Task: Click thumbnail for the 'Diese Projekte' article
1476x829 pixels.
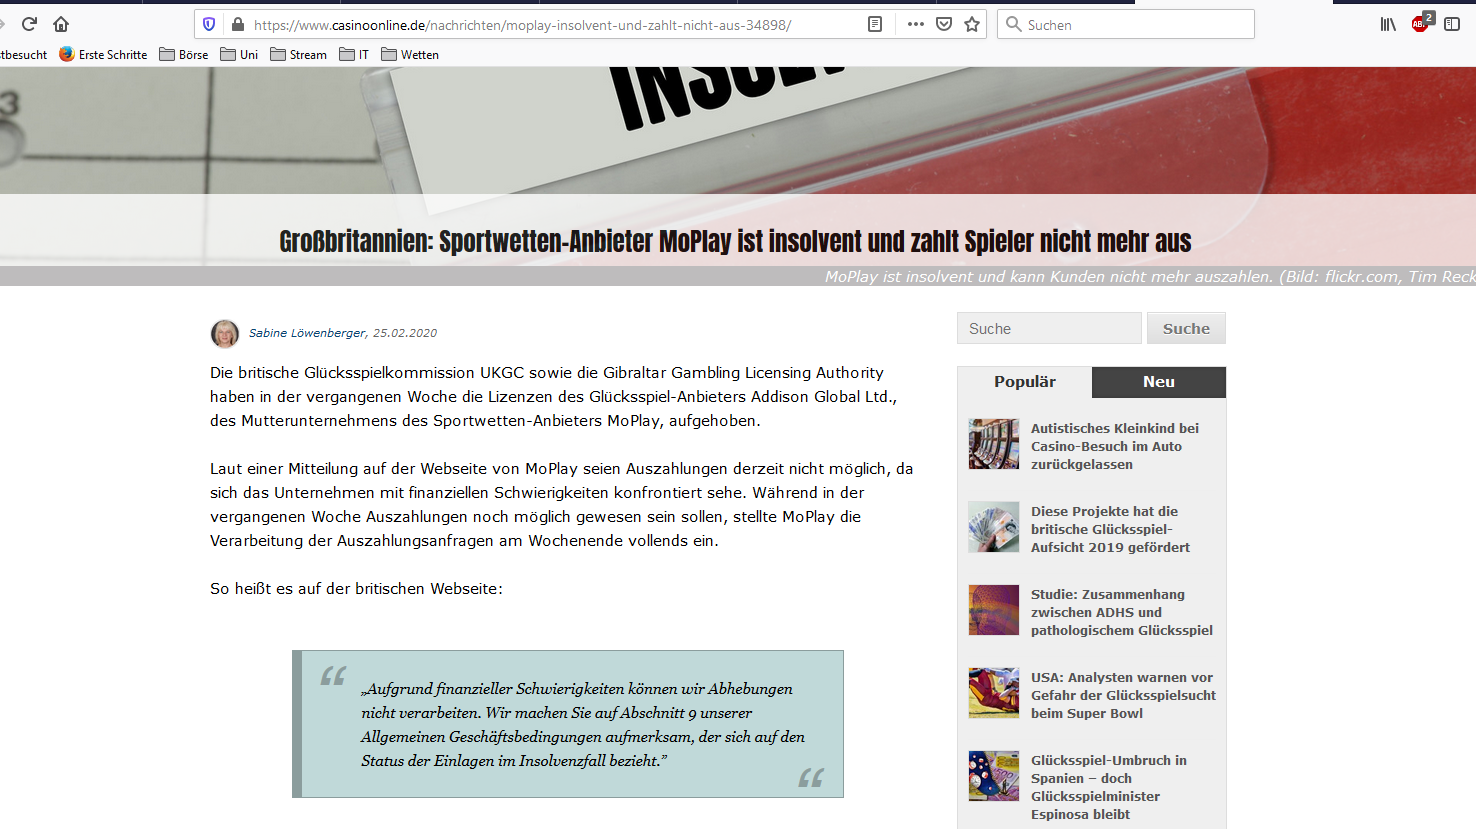Action: (994, 527)
